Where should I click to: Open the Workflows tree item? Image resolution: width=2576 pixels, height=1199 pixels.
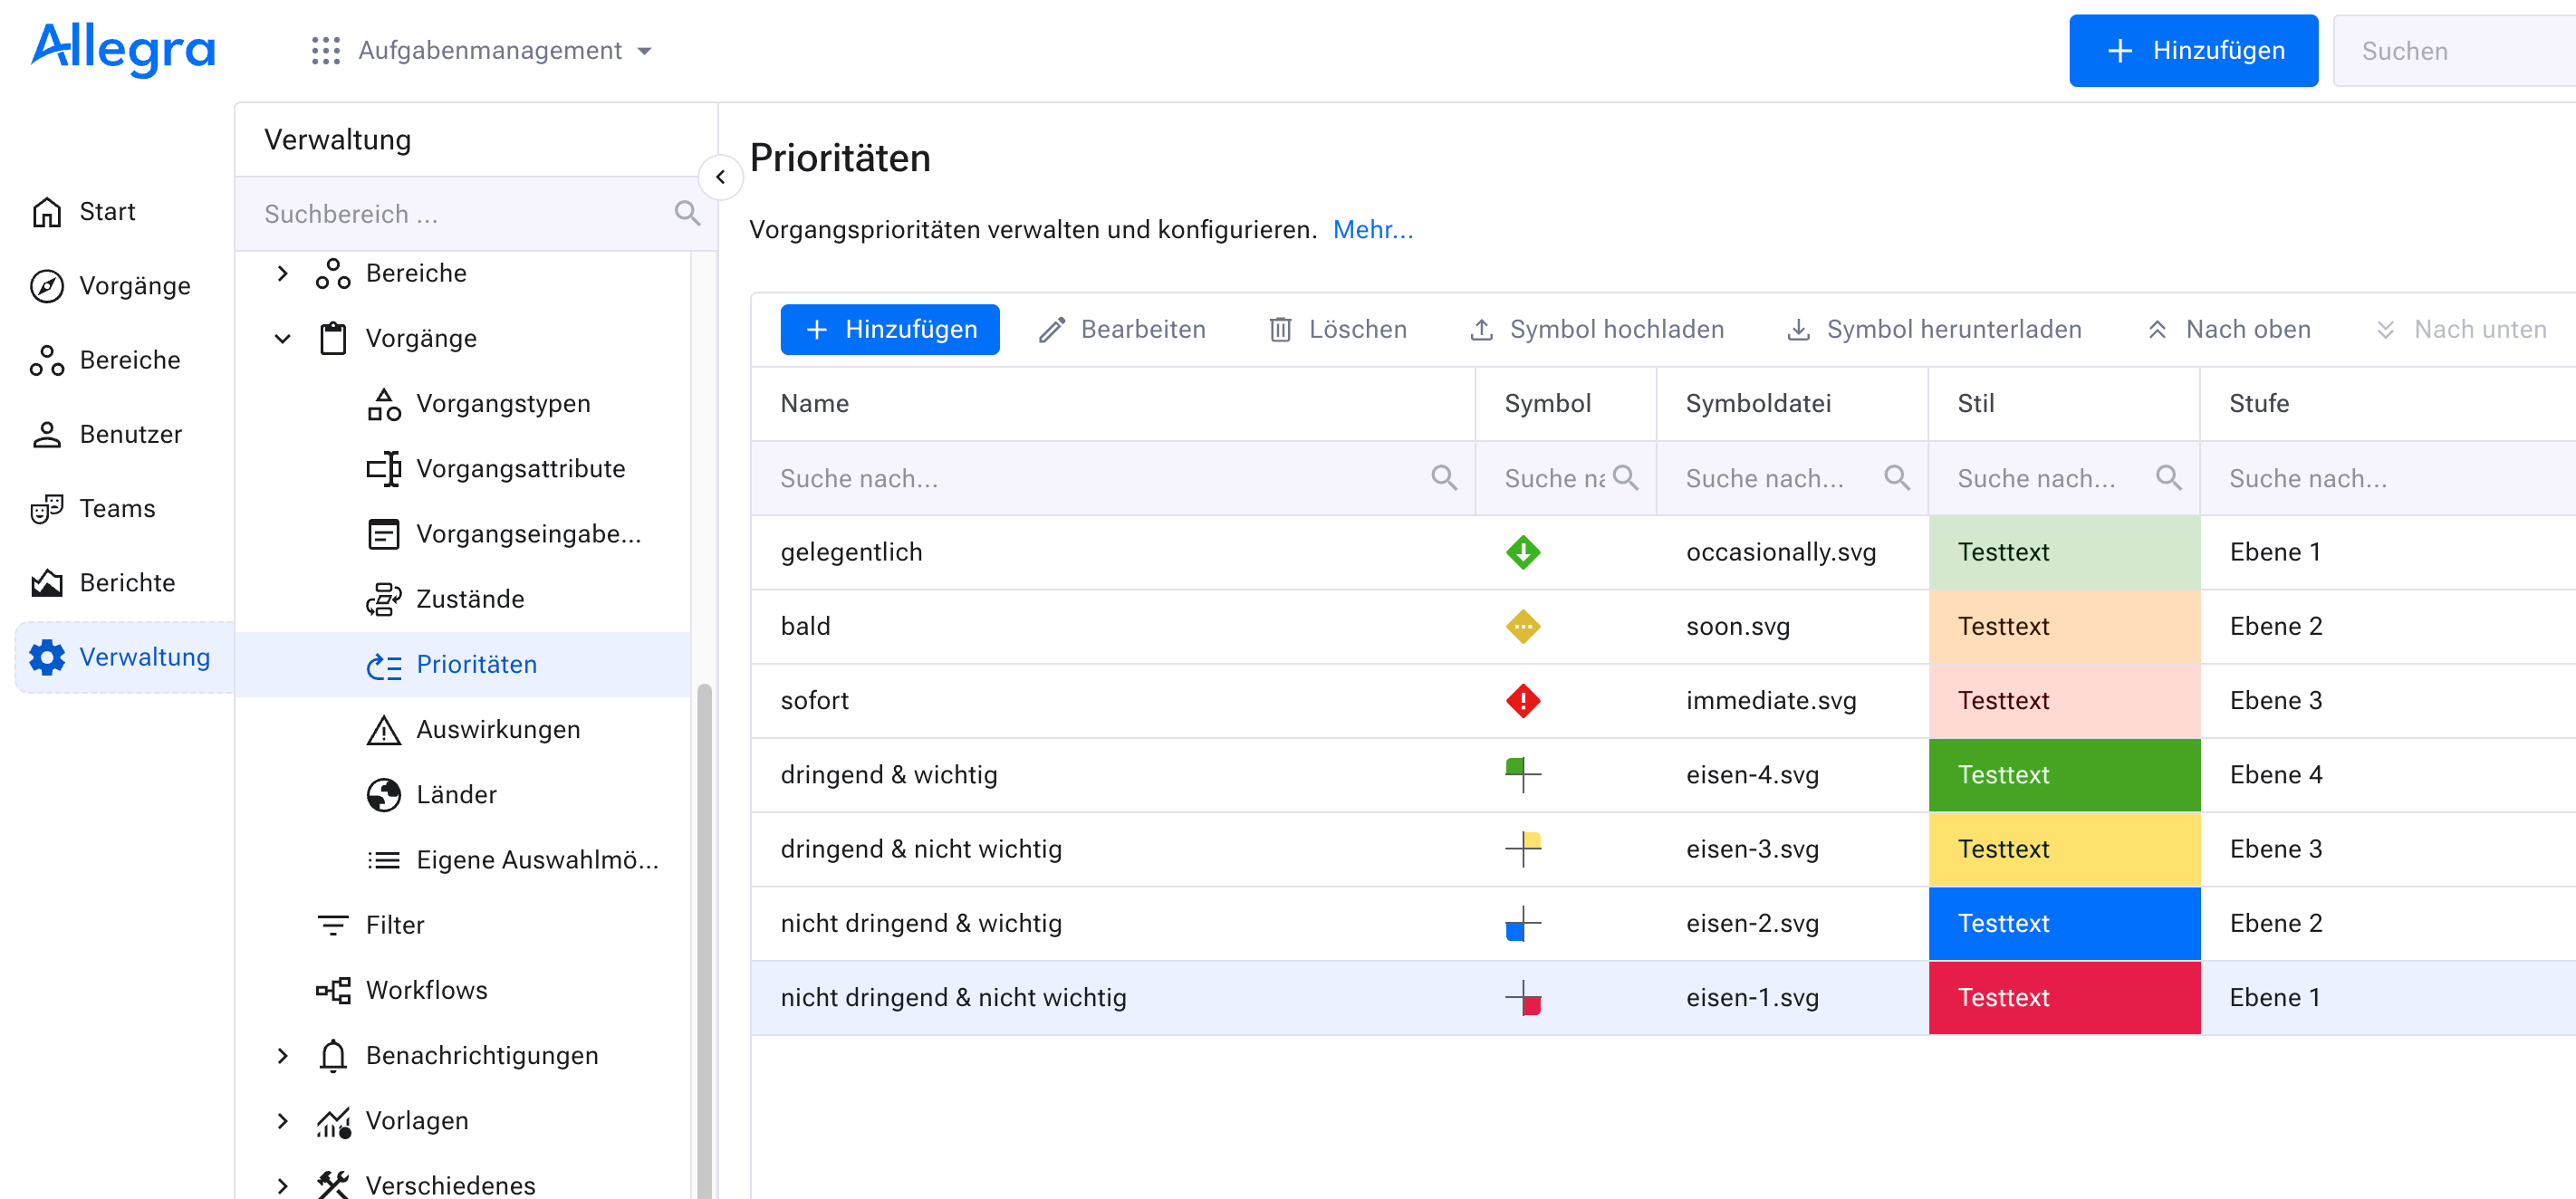(x=402, y=990)
